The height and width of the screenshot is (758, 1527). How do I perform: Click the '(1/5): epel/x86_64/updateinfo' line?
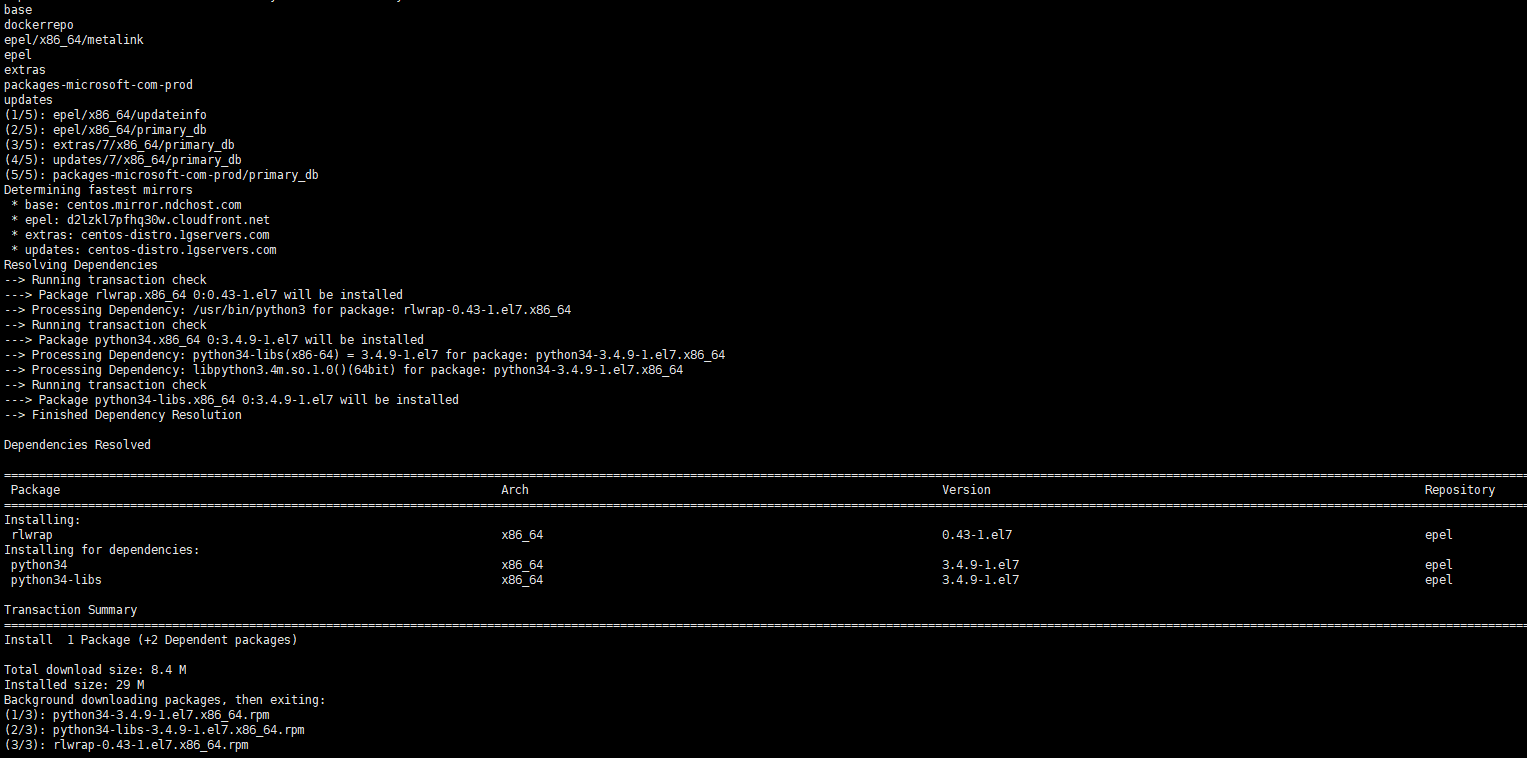click(x=105, y=115)
